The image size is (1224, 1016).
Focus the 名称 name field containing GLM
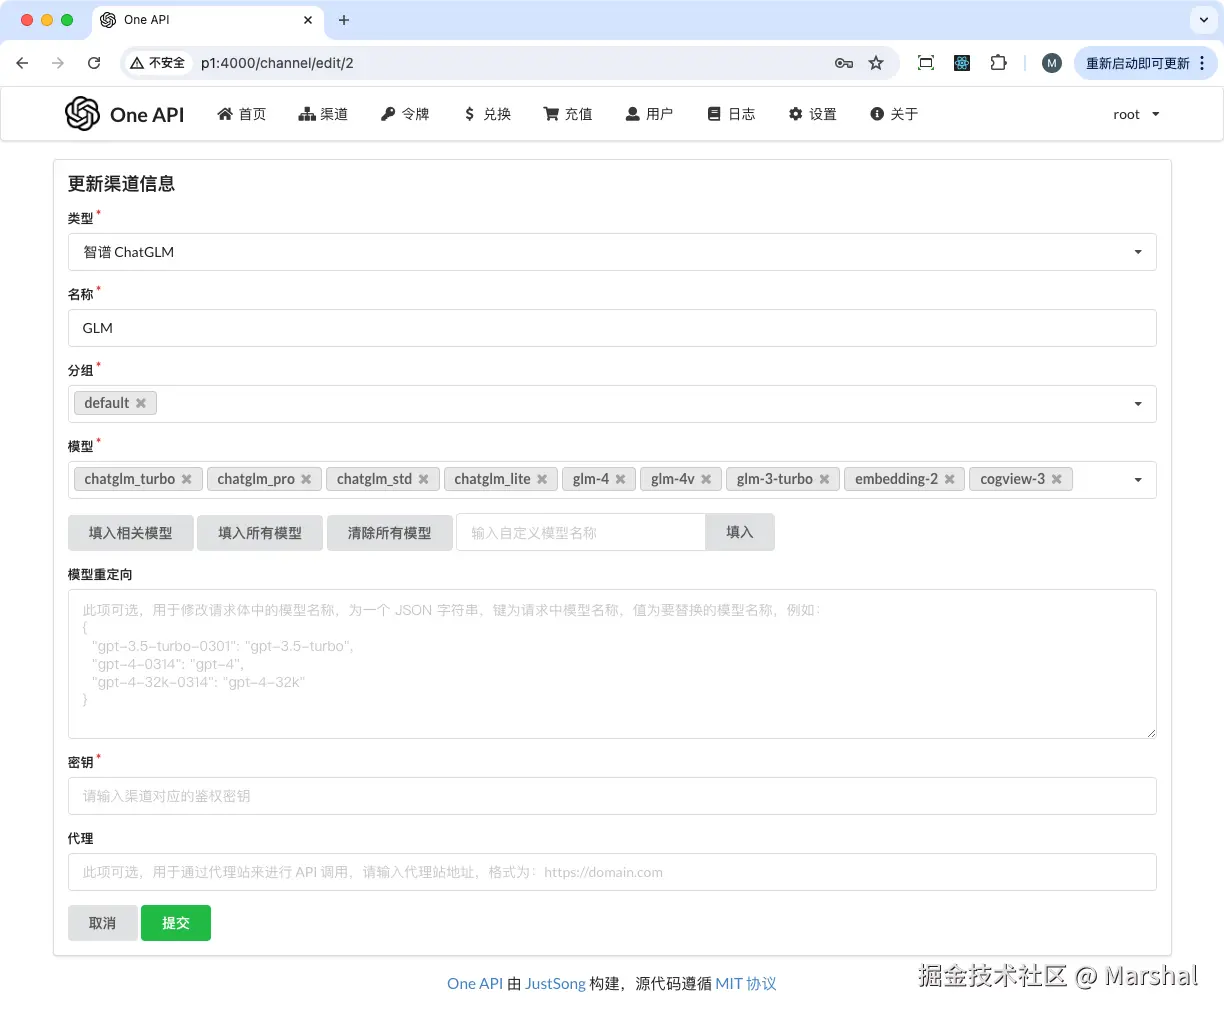click(612, 328)
